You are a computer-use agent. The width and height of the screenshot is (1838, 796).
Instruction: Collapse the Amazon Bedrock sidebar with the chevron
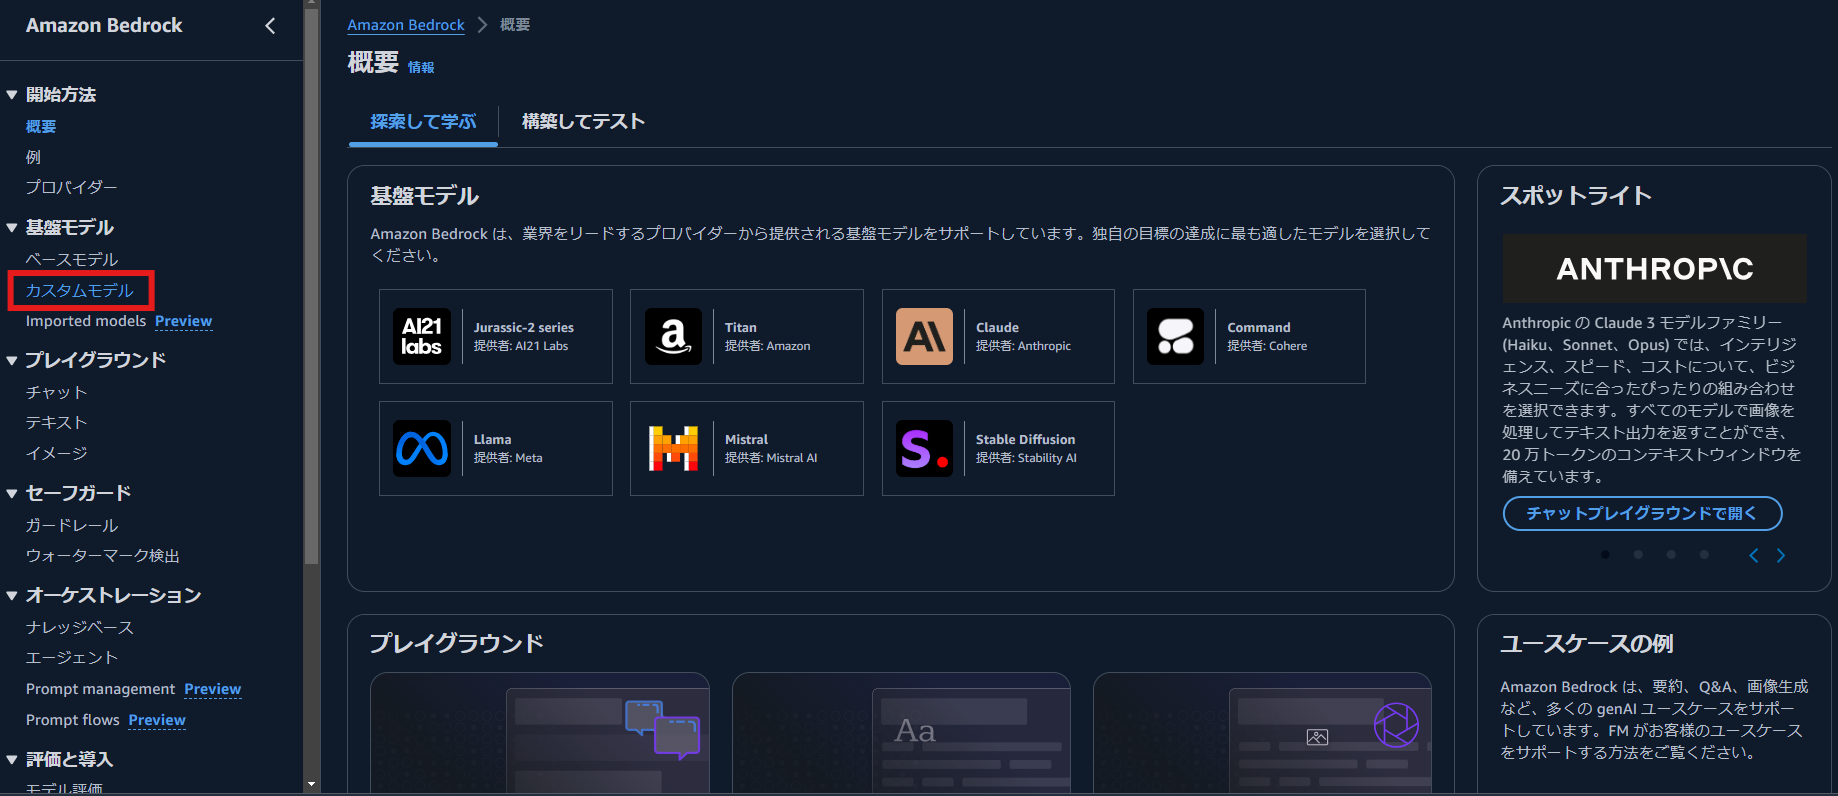click(x=270, y=26)
